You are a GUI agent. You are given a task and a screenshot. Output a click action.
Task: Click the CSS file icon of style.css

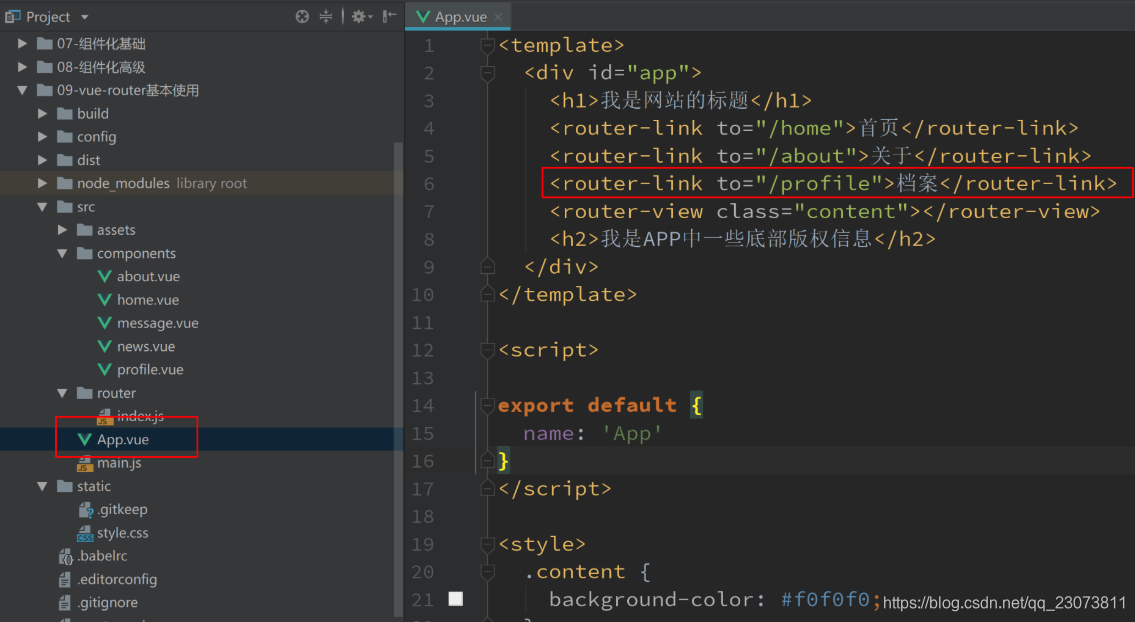(85, 533)
